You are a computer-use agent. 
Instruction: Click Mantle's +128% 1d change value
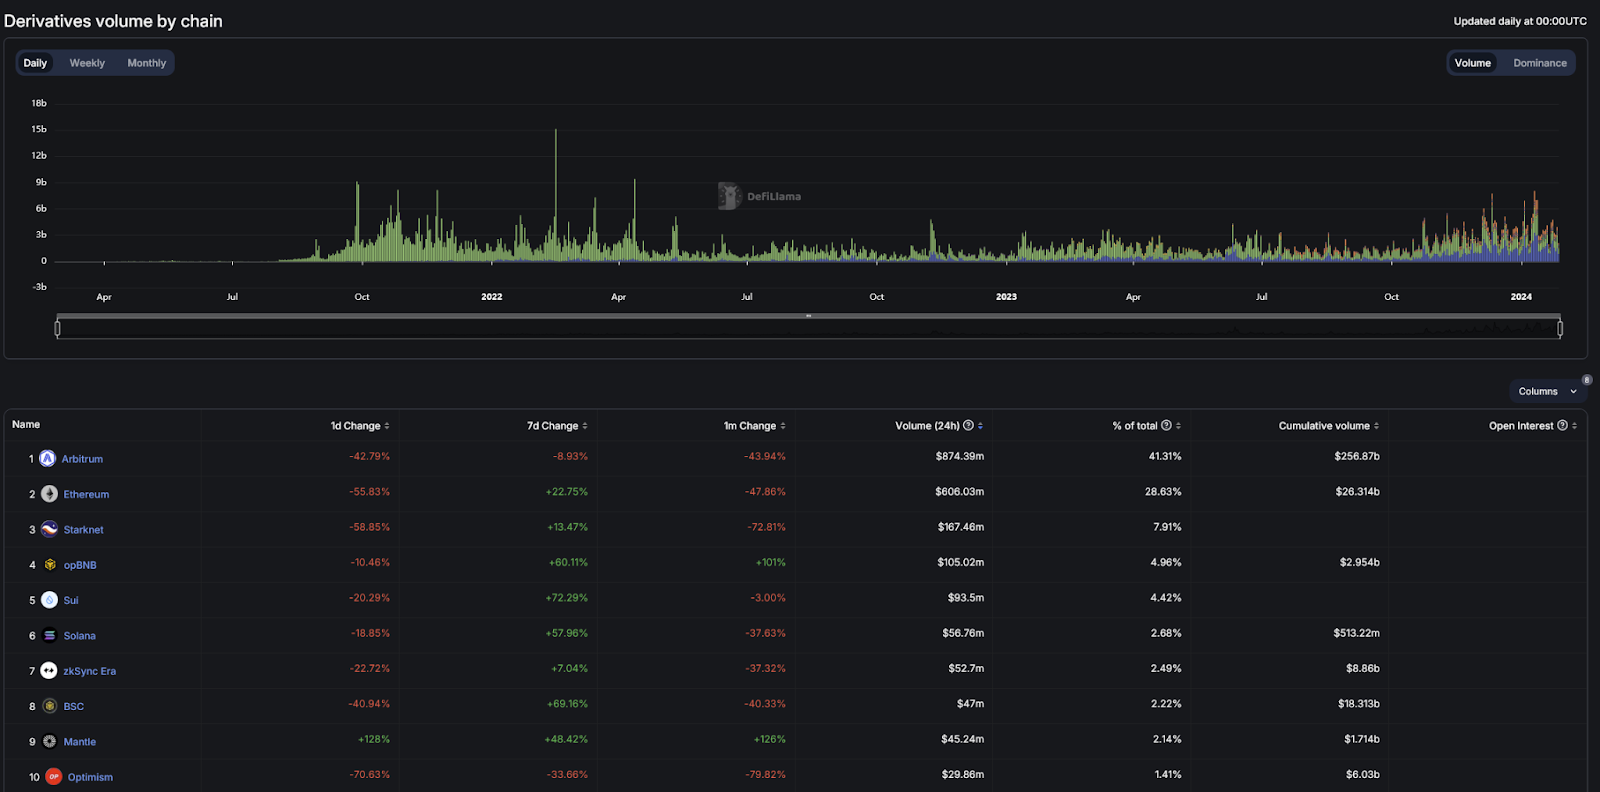374,739
